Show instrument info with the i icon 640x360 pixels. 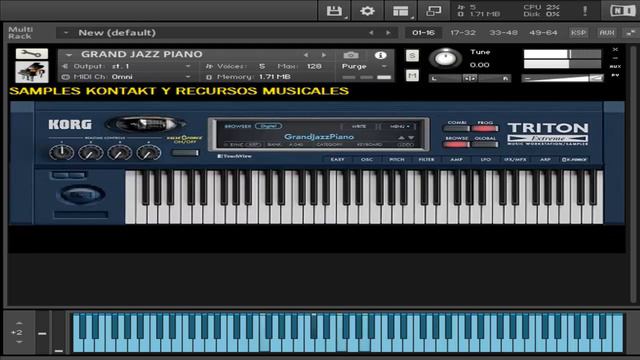click(380, 55)
